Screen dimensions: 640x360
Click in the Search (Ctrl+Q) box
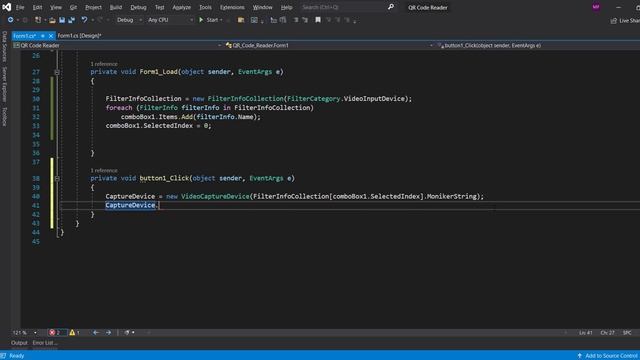click(x=342, y=7)
